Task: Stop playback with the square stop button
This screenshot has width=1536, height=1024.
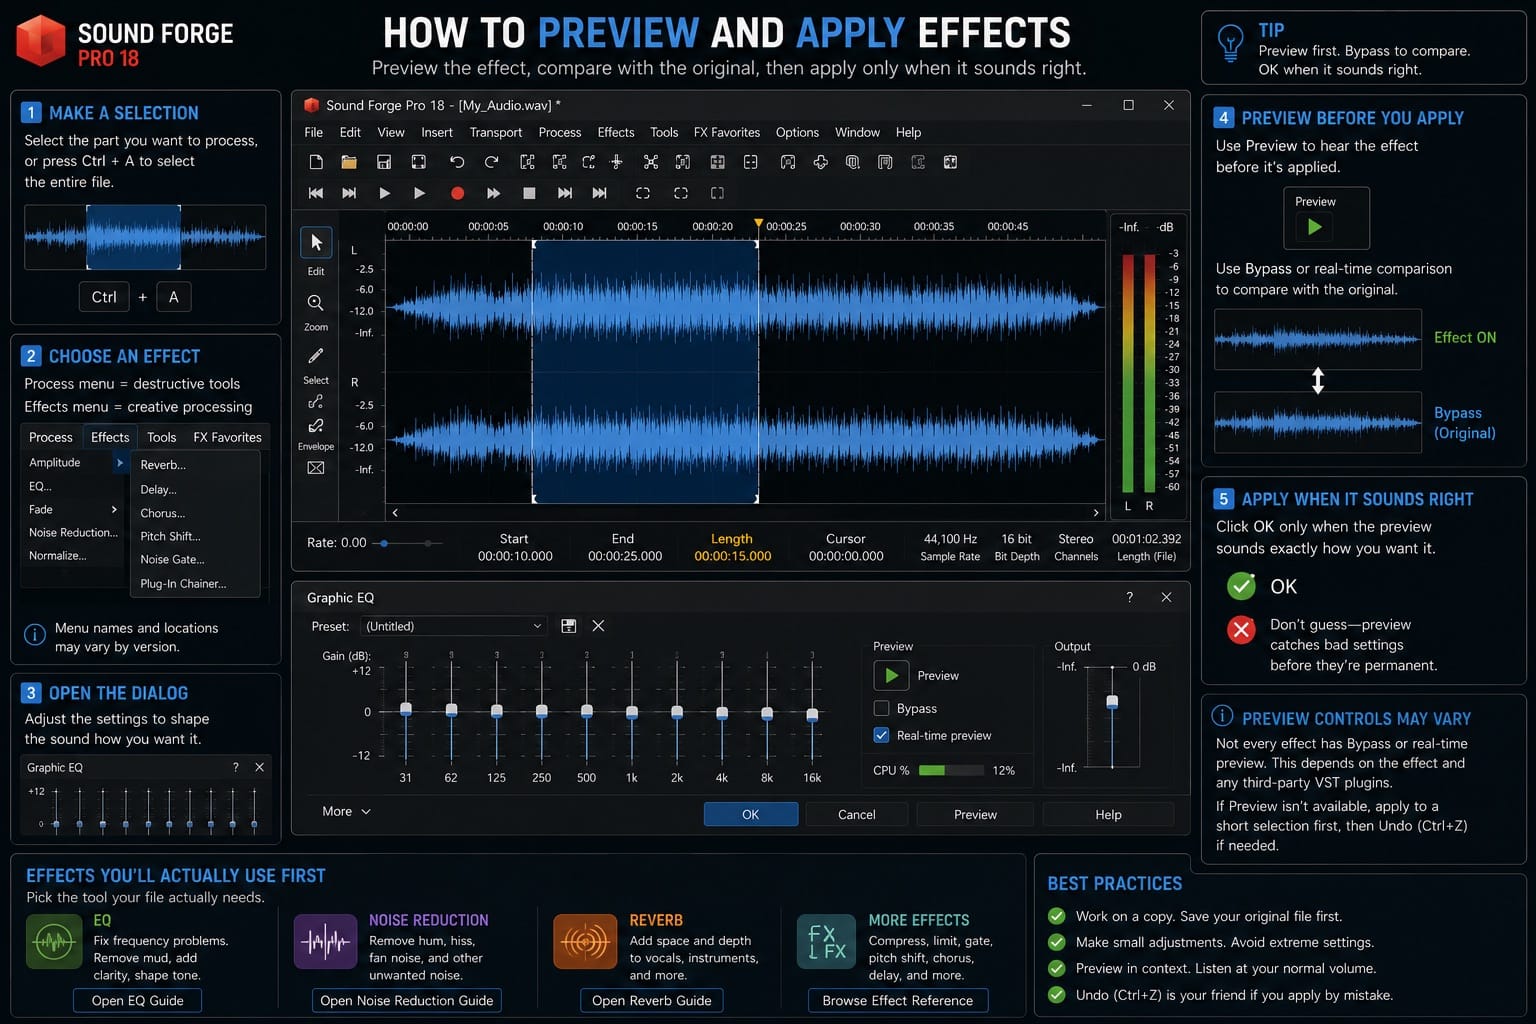Action: [x=529, y=193]
